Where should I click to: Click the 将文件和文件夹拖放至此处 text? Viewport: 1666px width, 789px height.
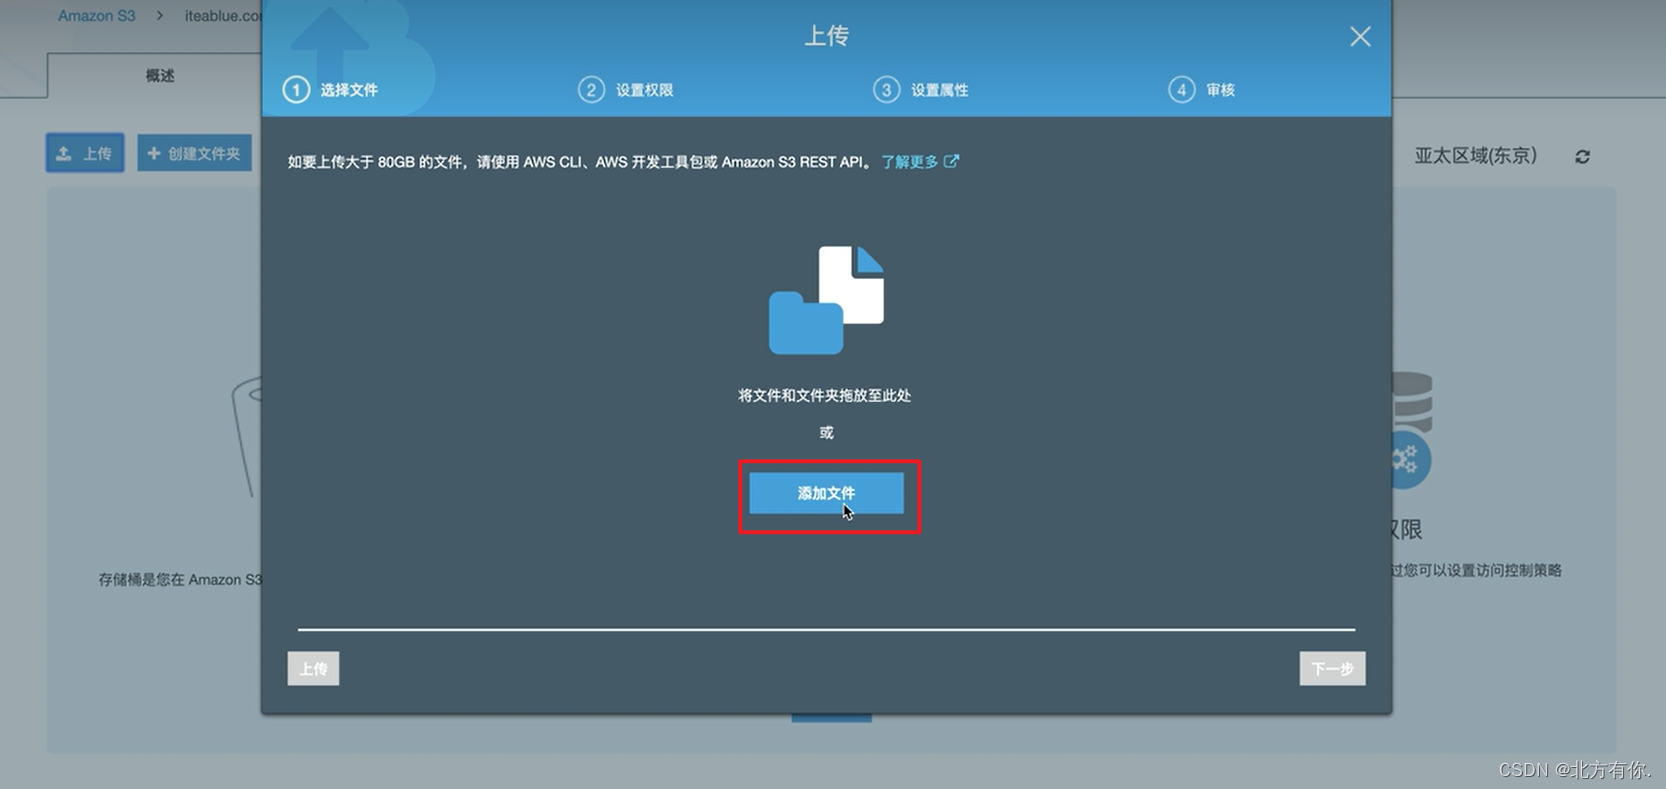tap(824, 395)
